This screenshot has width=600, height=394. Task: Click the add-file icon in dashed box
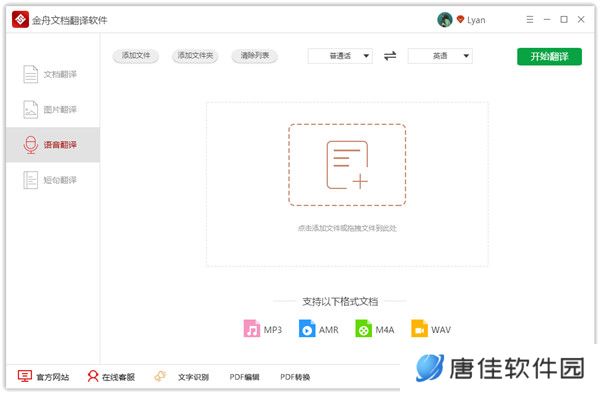pyautogui.click(x=347, y=165)
